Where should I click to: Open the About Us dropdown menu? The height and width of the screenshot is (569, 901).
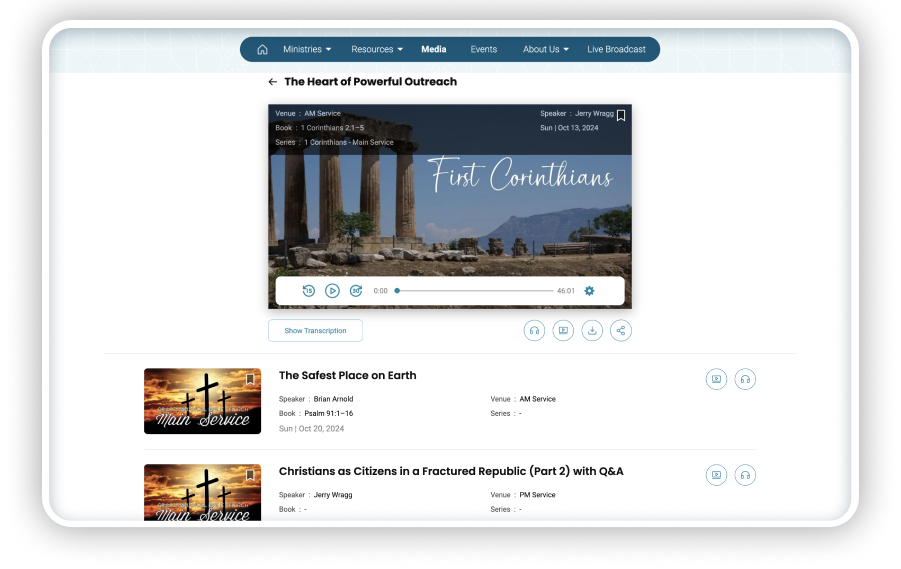546,49
